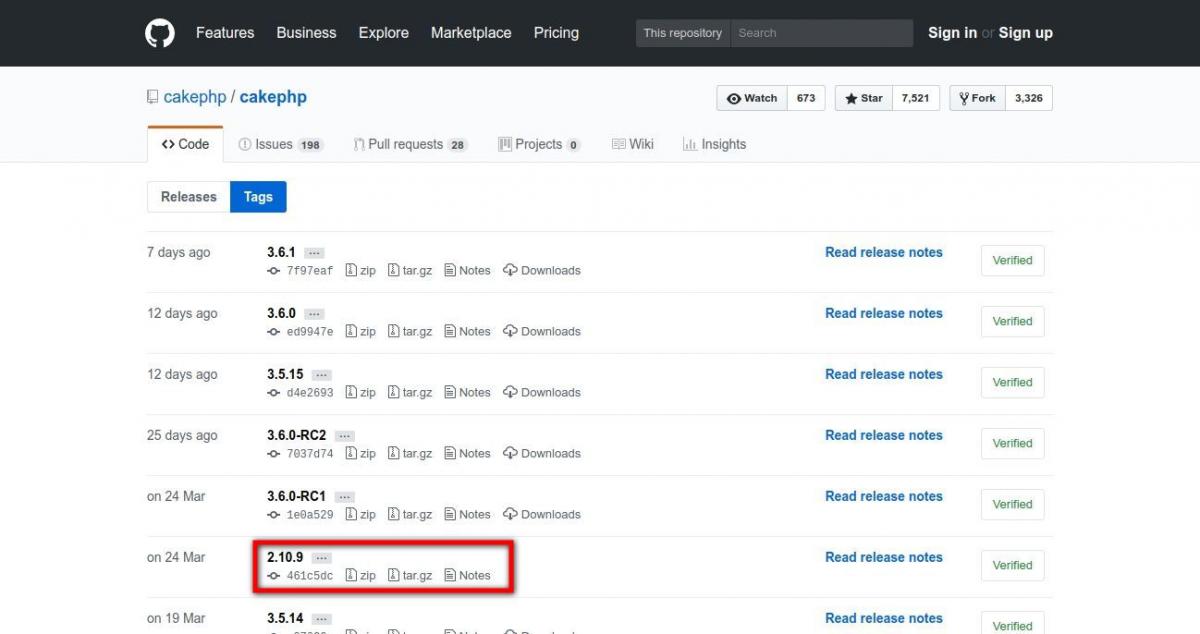Expand the ellipsis next to 3.5.15
The width and height of the screenshot is (1200, 634).
point(321,376)
